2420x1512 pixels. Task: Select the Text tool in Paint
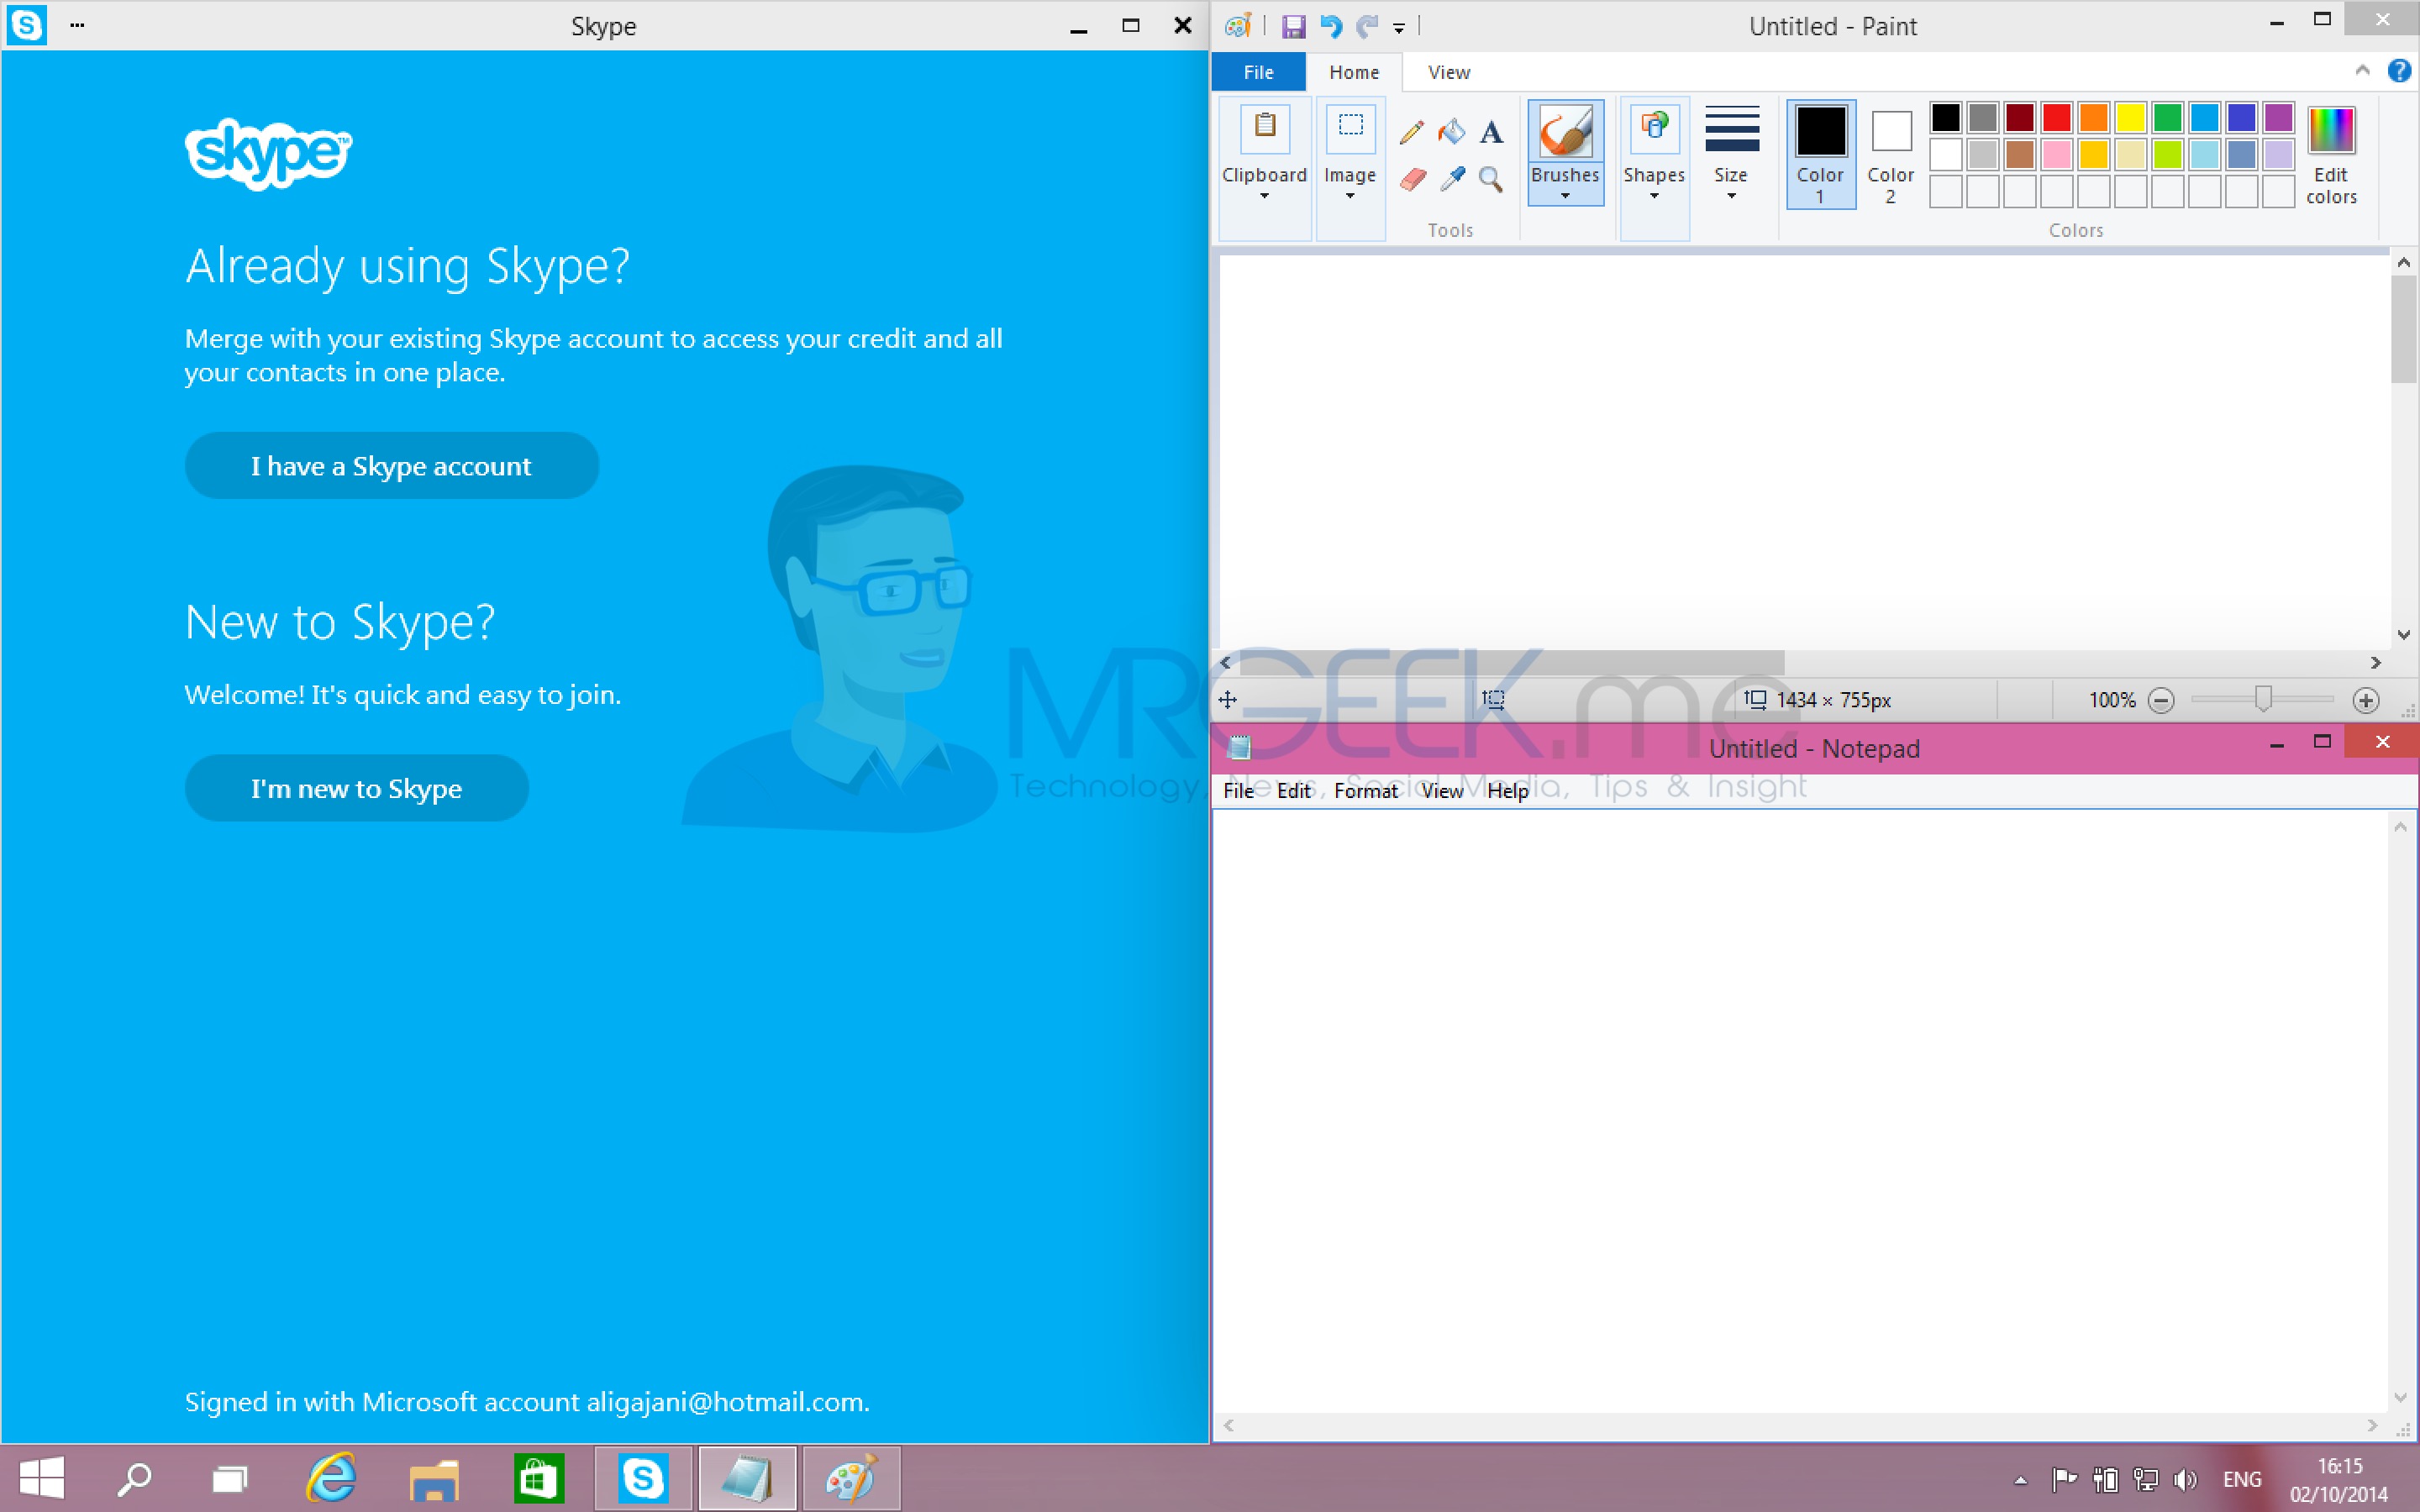[x=1491, y=131]
